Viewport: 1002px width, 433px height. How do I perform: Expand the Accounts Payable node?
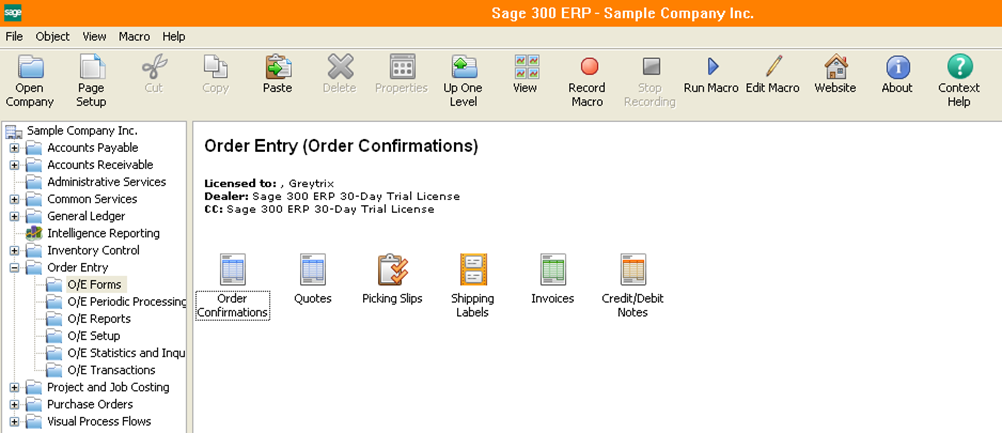[14, 148]
